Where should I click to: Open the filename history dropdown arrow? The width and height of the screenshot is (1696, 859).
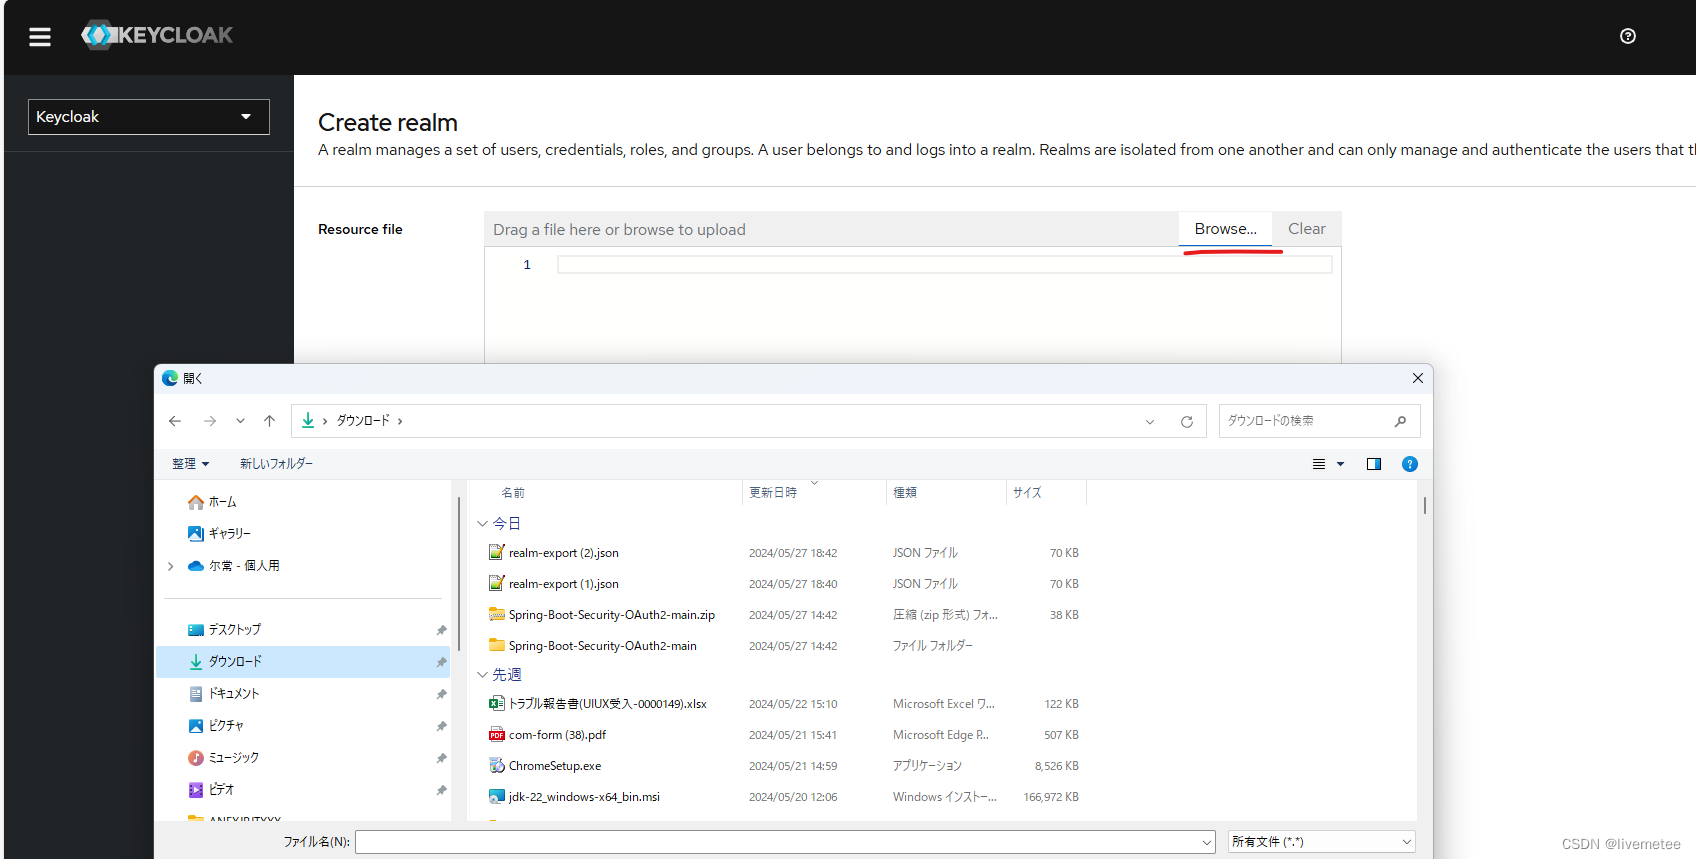[1207, 842]
